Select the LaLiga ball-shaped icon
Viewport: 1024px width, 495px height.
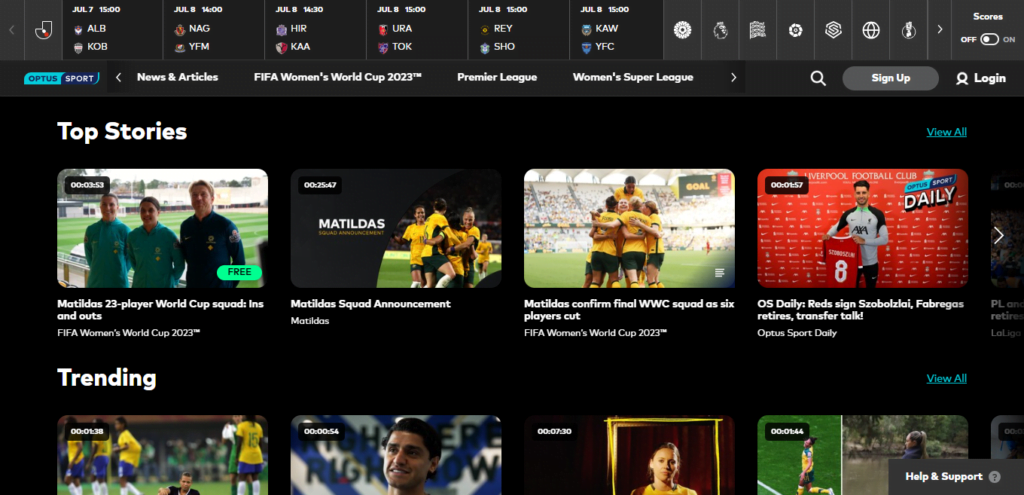point(795,30)
